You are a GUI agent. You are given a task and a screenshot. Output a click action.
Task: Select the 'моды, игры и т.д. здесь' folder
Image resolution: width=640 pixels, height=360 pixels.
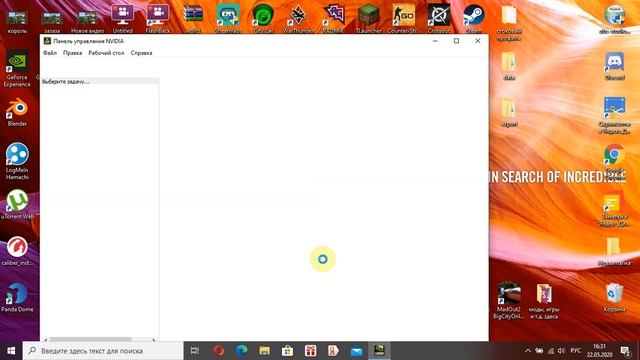click(x=544, y=301)
